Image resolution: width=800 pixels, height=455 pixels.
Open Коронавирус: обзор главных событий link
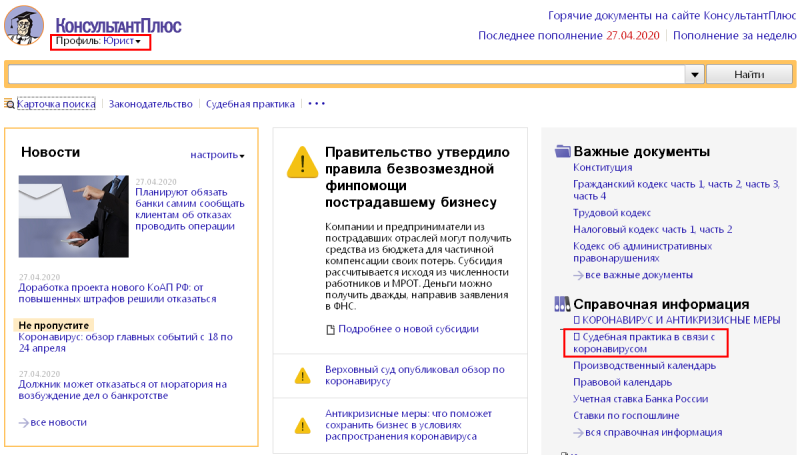[126, 343]
